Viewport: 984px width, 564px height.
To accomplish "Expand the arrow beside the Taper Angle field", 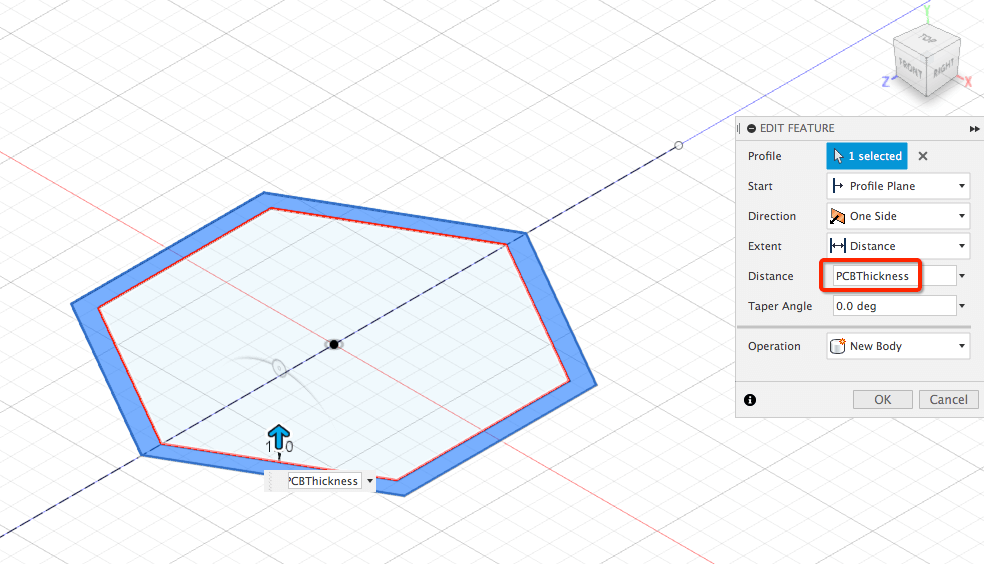I will point(962,307).
